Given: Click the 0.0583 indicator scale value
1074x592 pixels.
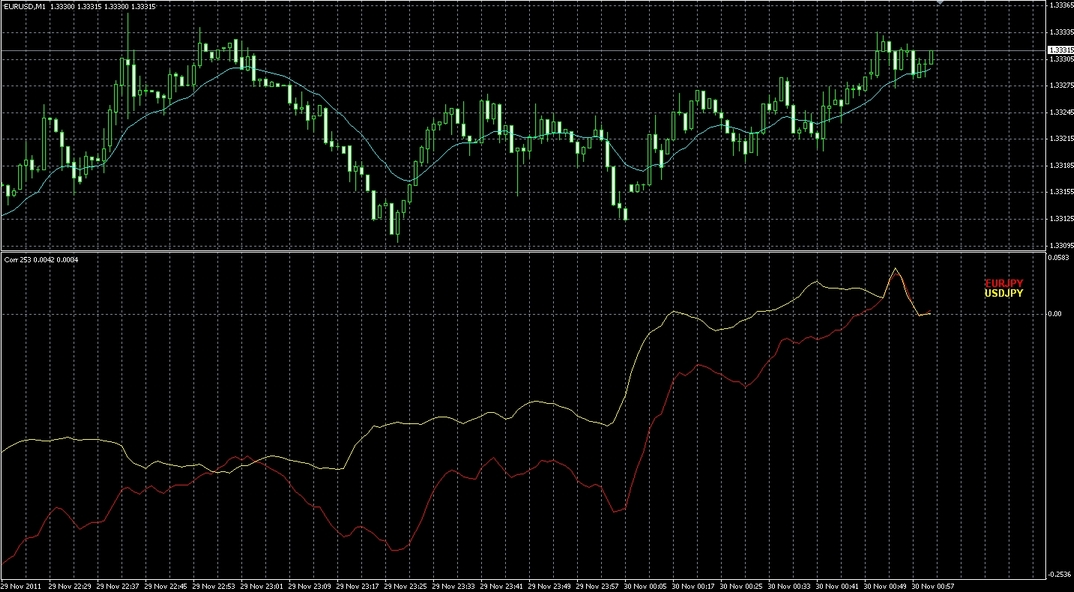Looking at the screenshot, I should pyautogui.click(x=1059, y=258).
